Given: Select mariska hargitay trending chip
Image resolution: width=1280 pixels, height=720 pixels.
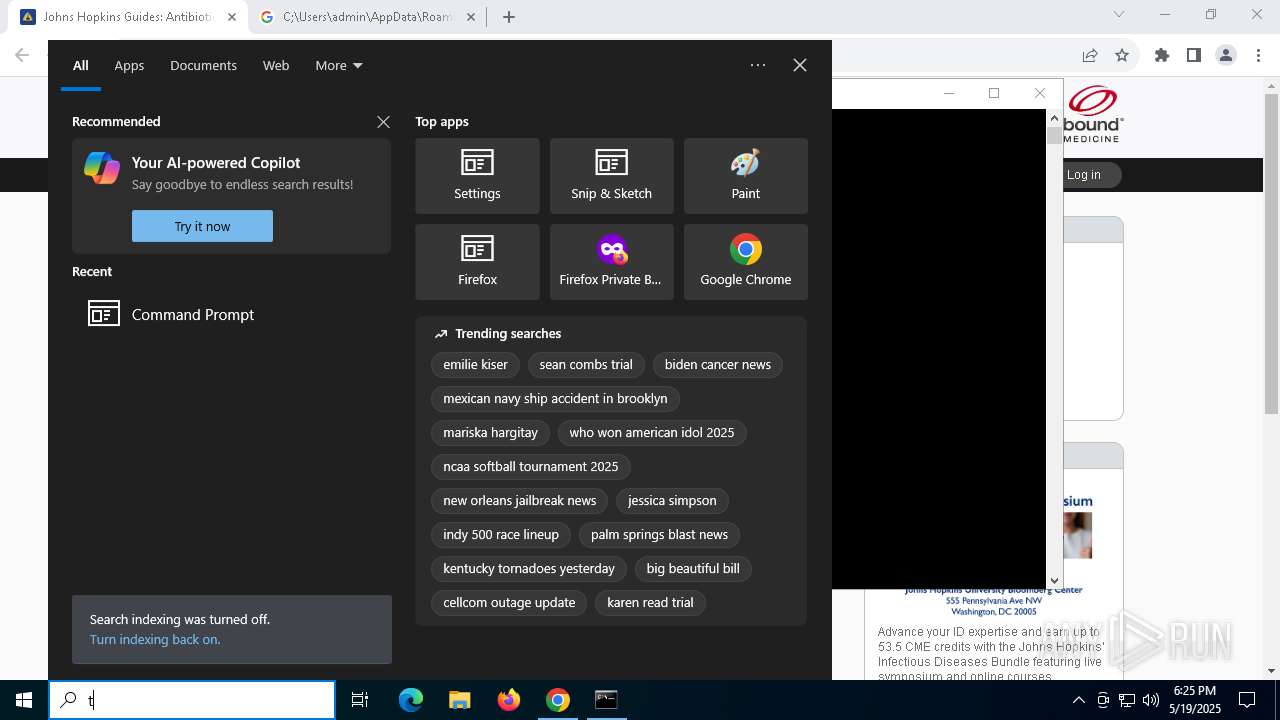Looking at the screenshot, I should (490, 433).
